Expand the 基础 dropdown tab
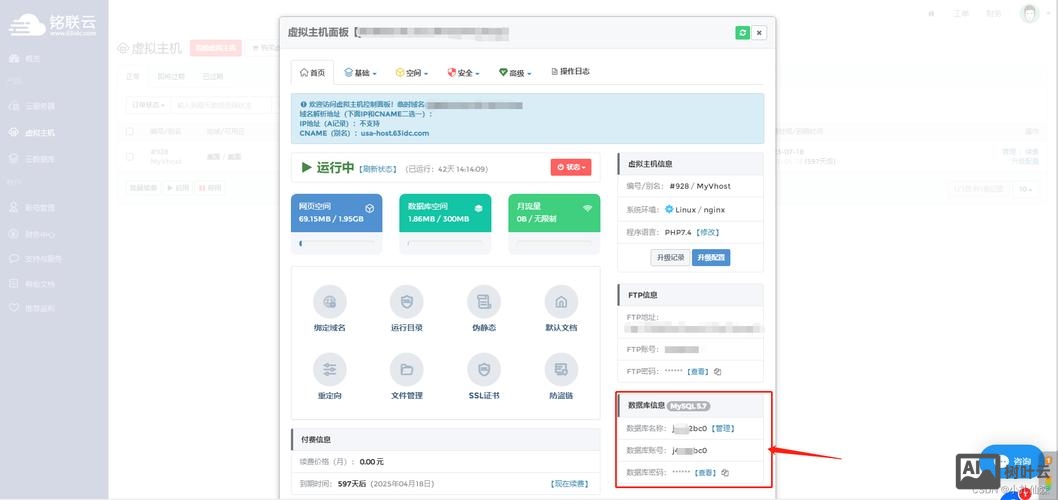The height and width of the screenshot is (500, 1058). tap(360, 72)
